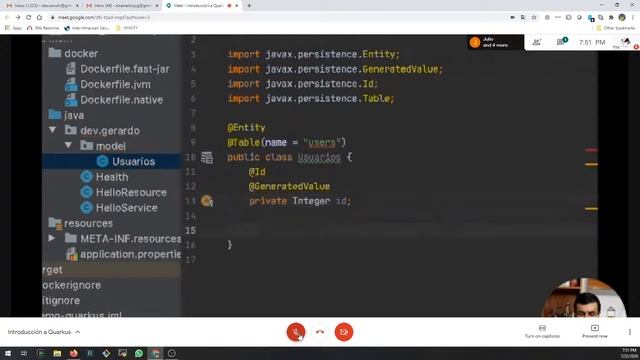The width and height of the screenshot is (640, 360).
Task: Show the participants list
Action: 537,42
